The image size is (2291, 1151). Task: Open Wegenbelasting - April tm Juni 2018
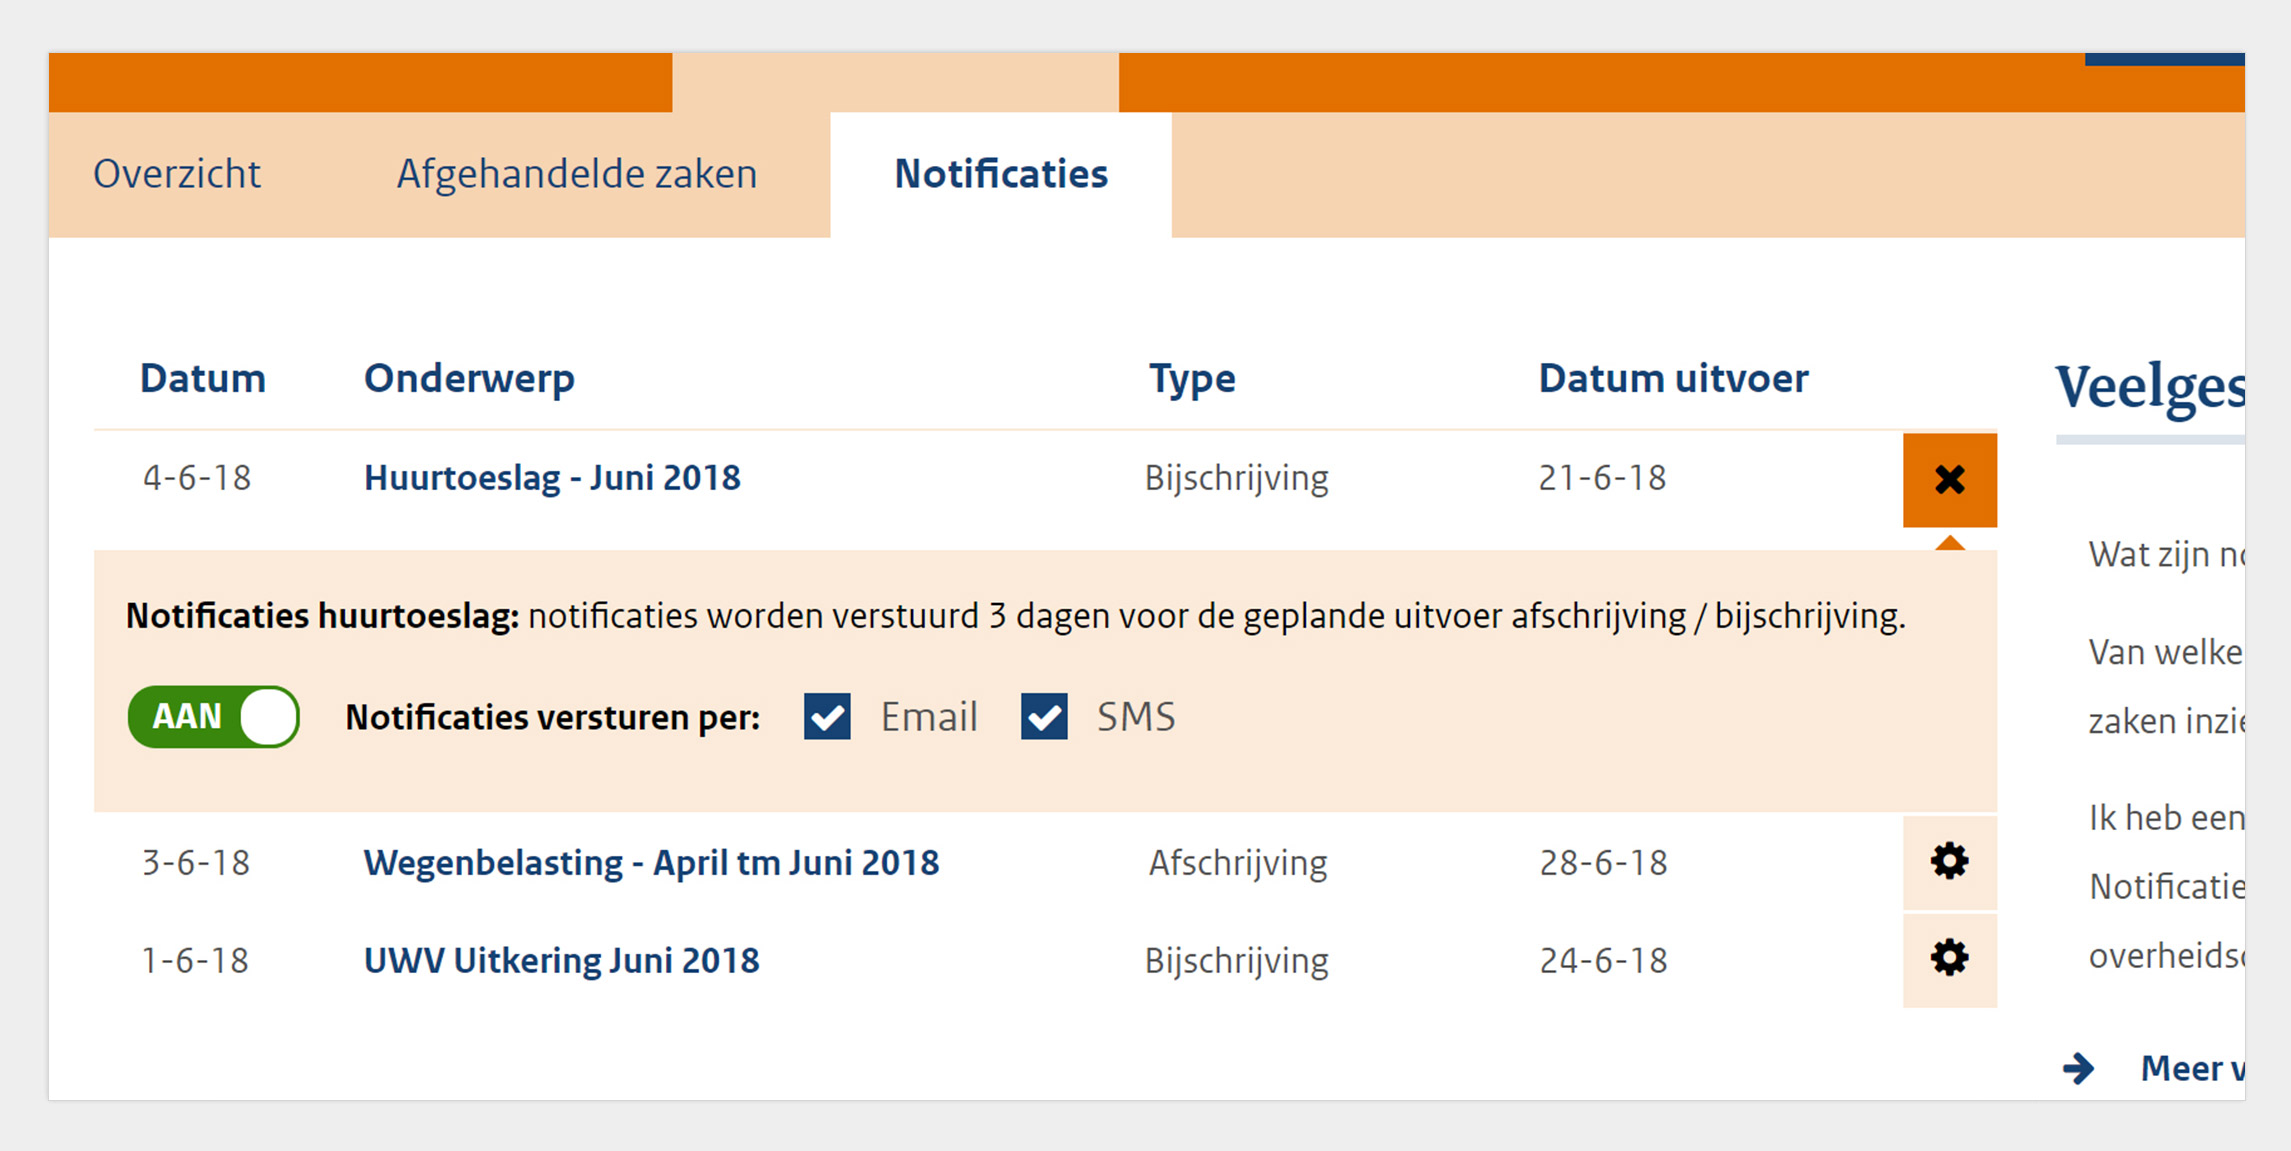[651, 862]
